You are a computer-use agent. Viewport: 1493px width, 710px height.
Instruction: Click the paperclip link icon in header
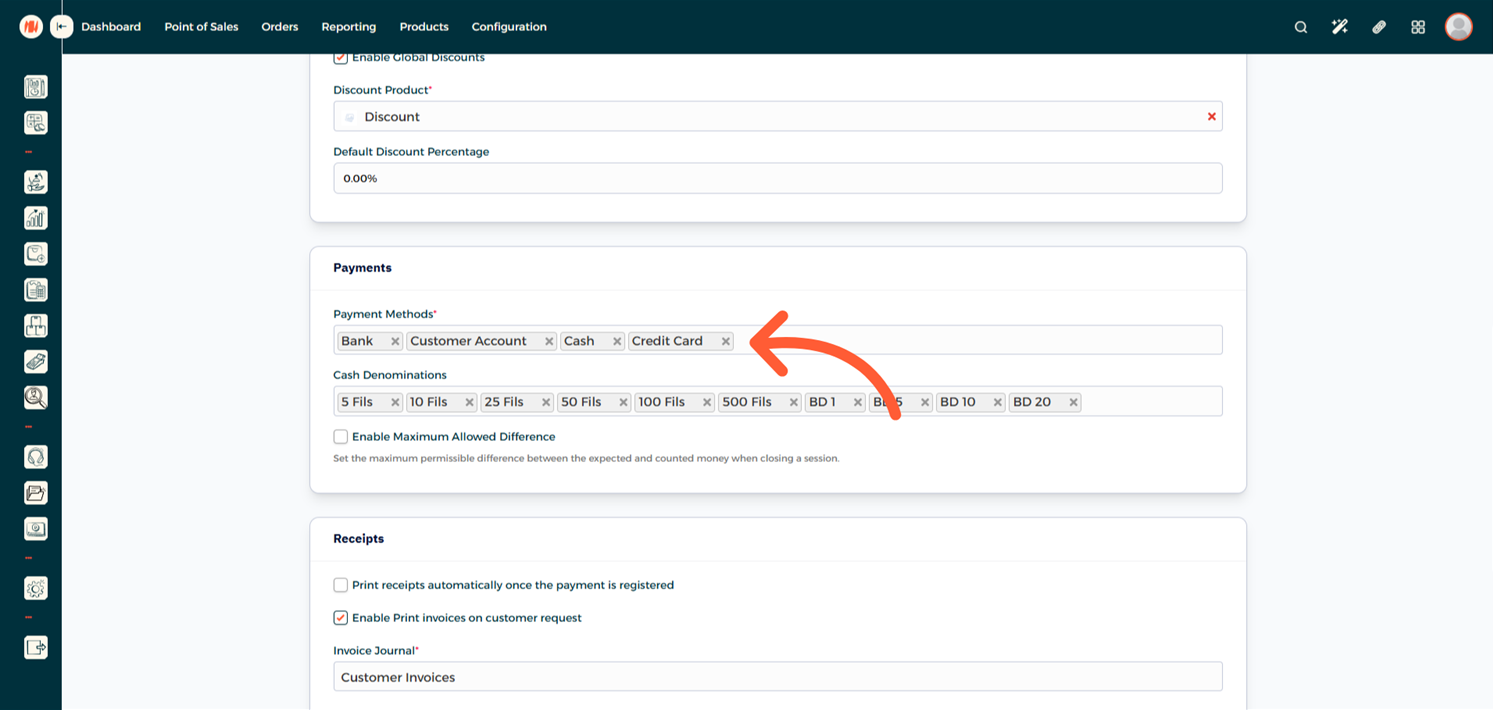point(1379,27)
